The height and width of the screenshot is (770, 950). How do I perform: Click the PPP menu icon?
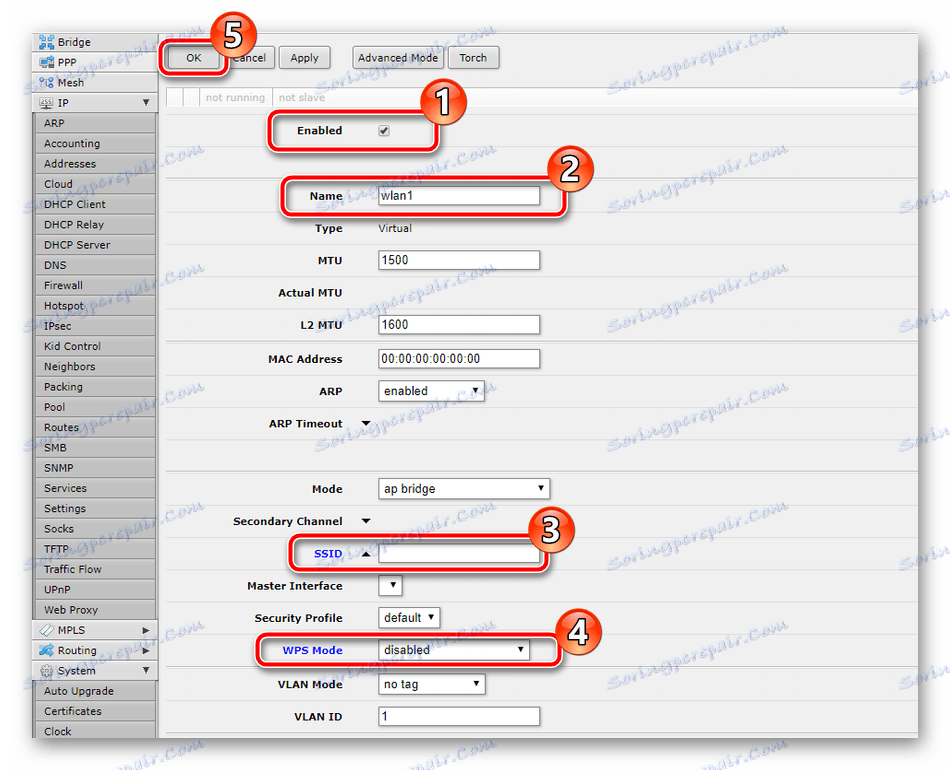[x=47, y=62]
